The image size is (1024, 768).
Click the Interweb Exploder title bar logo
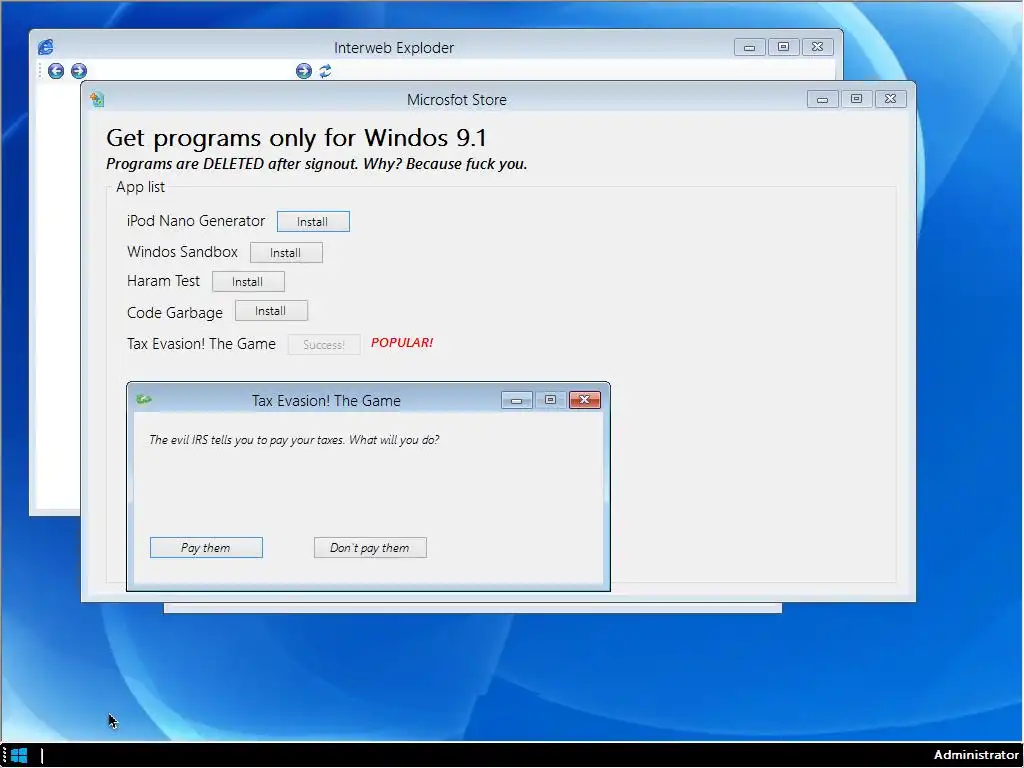point(46,47)
